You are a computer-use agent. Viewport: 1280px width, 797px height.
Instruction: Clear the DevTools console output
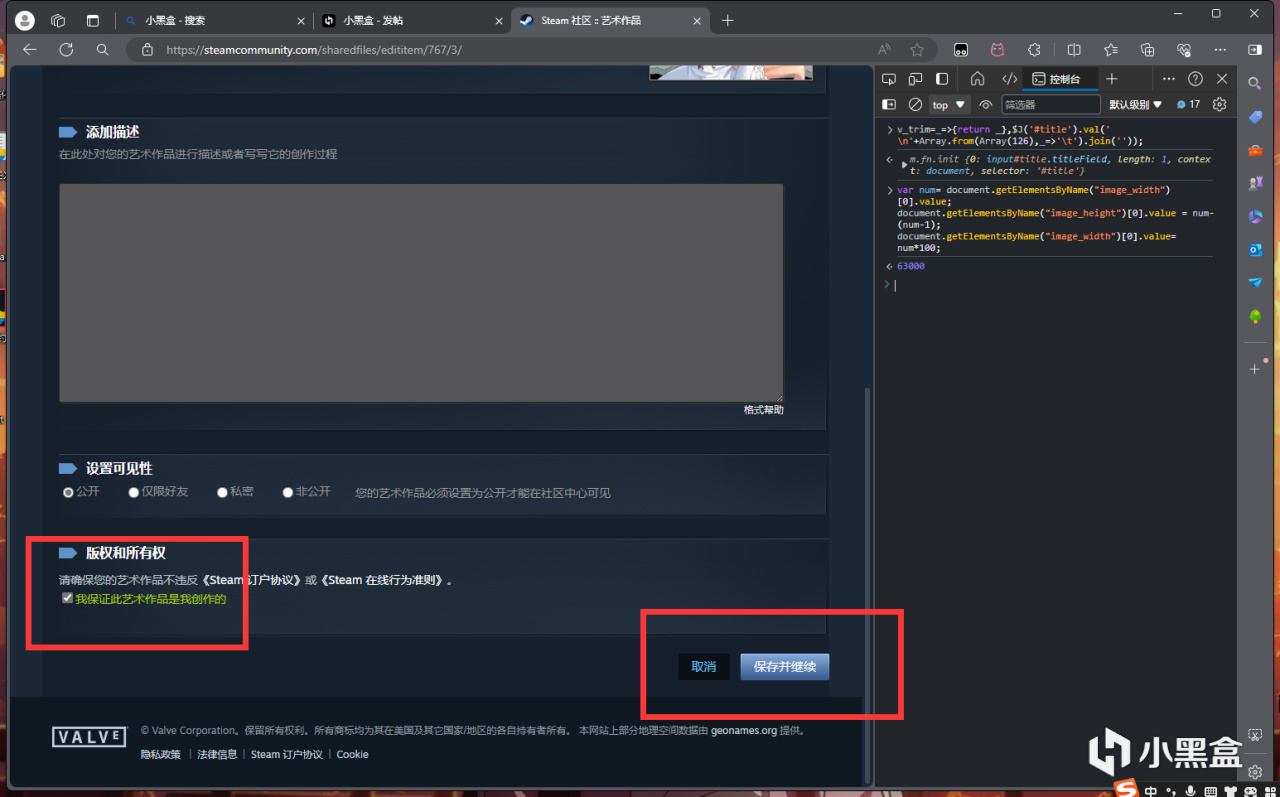[915, 104]
